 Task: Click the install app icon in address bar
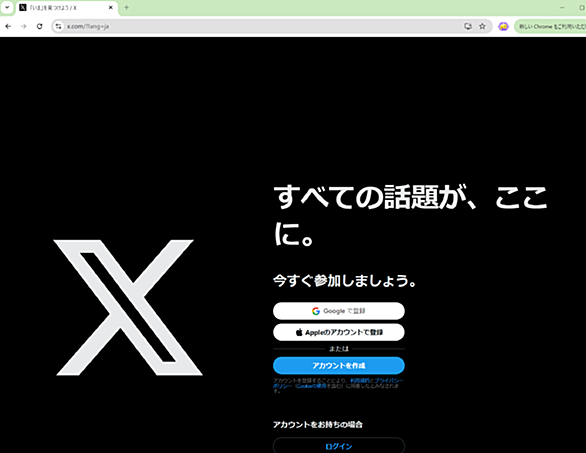468,27
